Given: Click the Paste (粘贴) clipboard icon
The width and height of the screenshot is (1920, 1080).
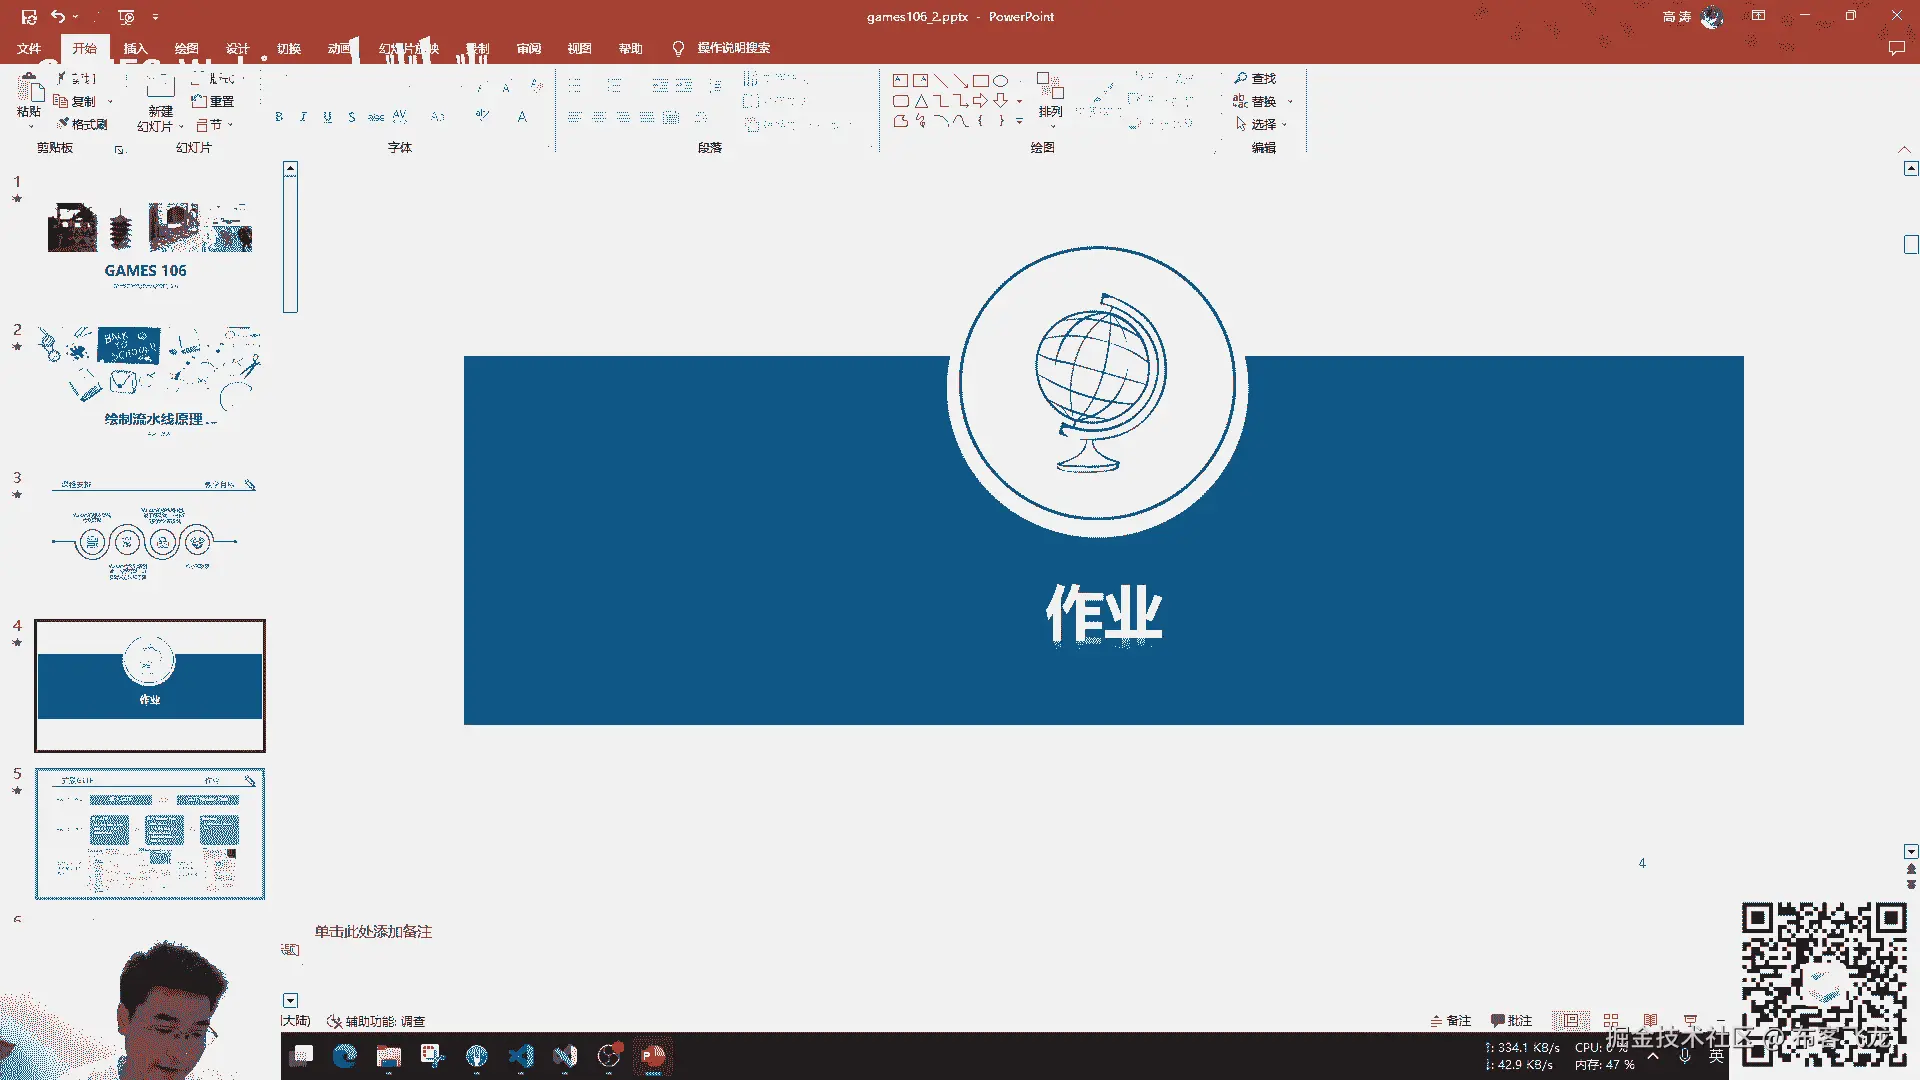Looking at the screenshot, I should pyautogui.click(x=29, y=88).
